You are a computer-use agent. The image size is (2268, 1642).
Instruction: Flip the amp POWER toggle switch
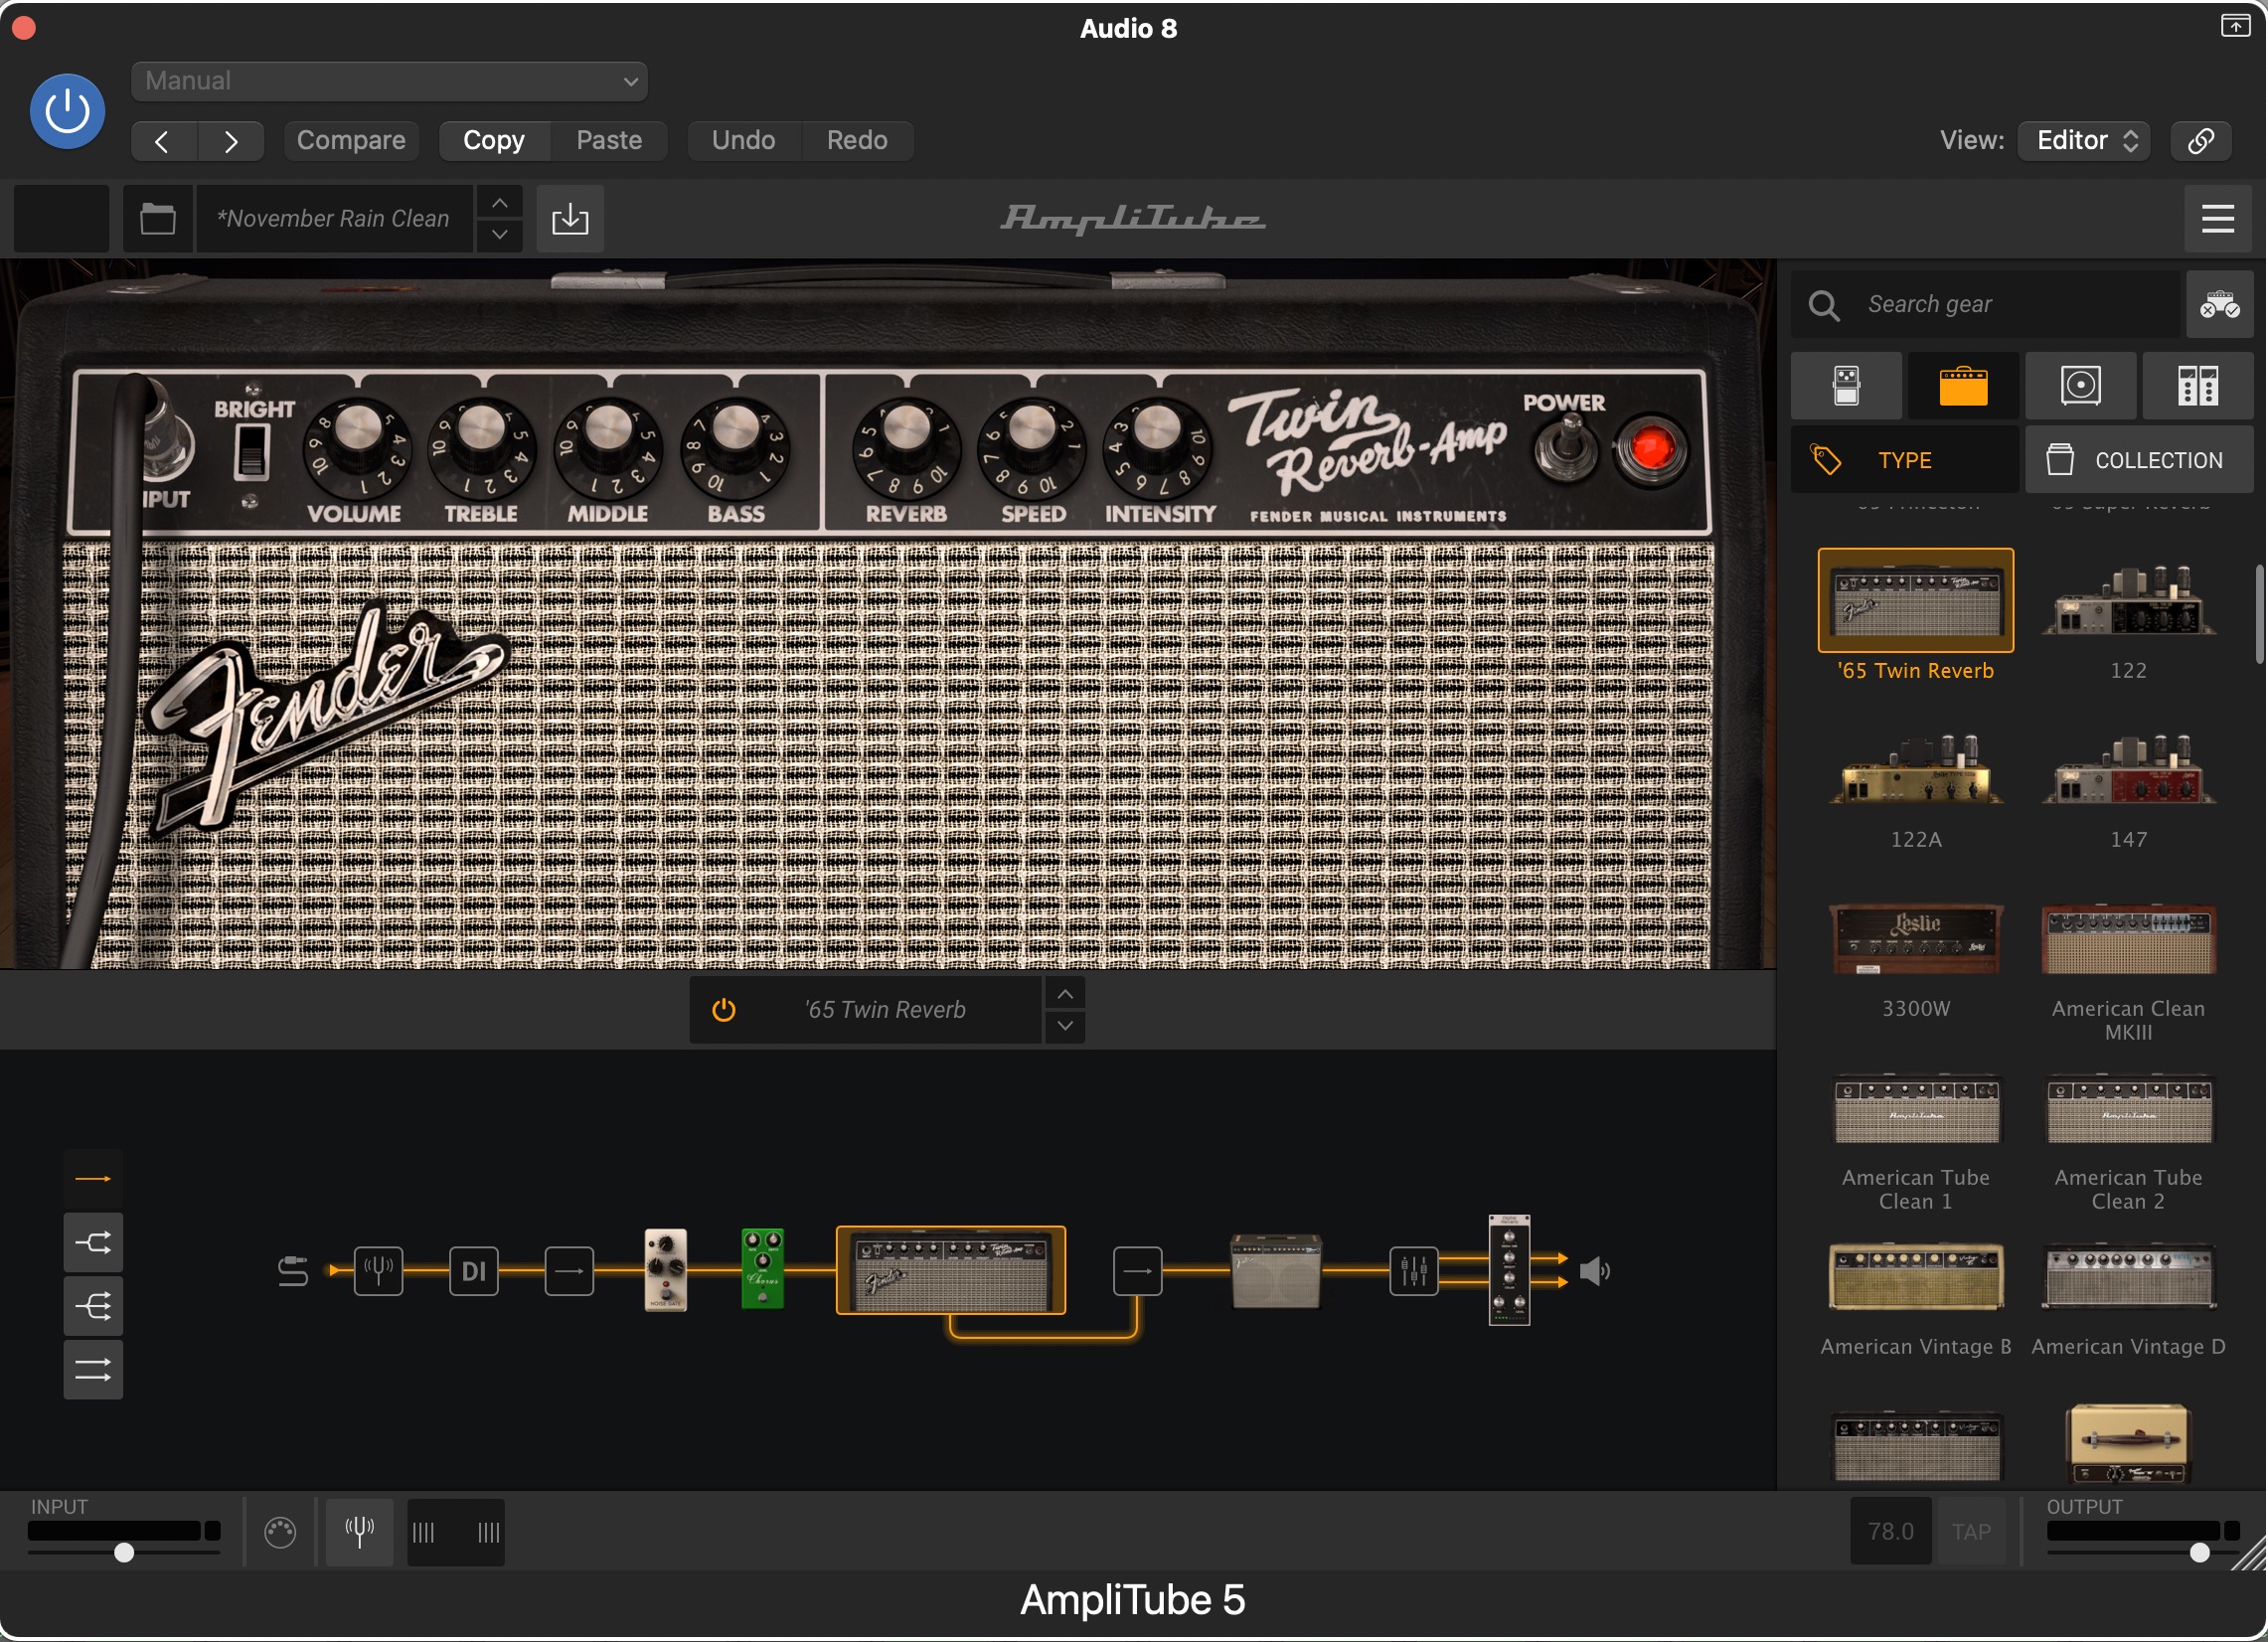tap(1566, 447)
